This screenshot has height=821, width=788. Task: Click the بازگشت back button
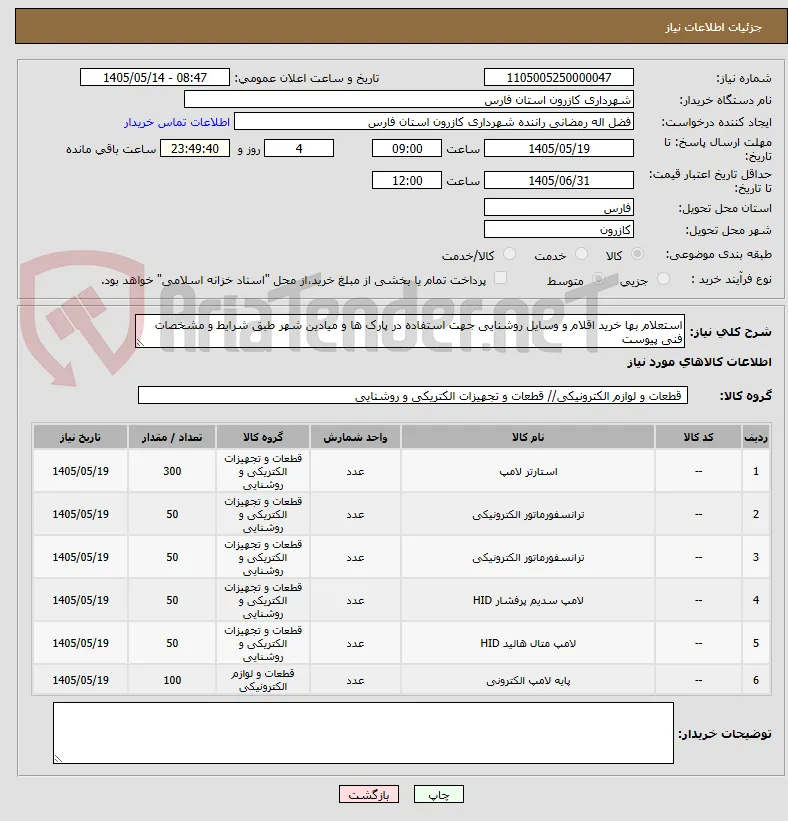coord(369,794)
